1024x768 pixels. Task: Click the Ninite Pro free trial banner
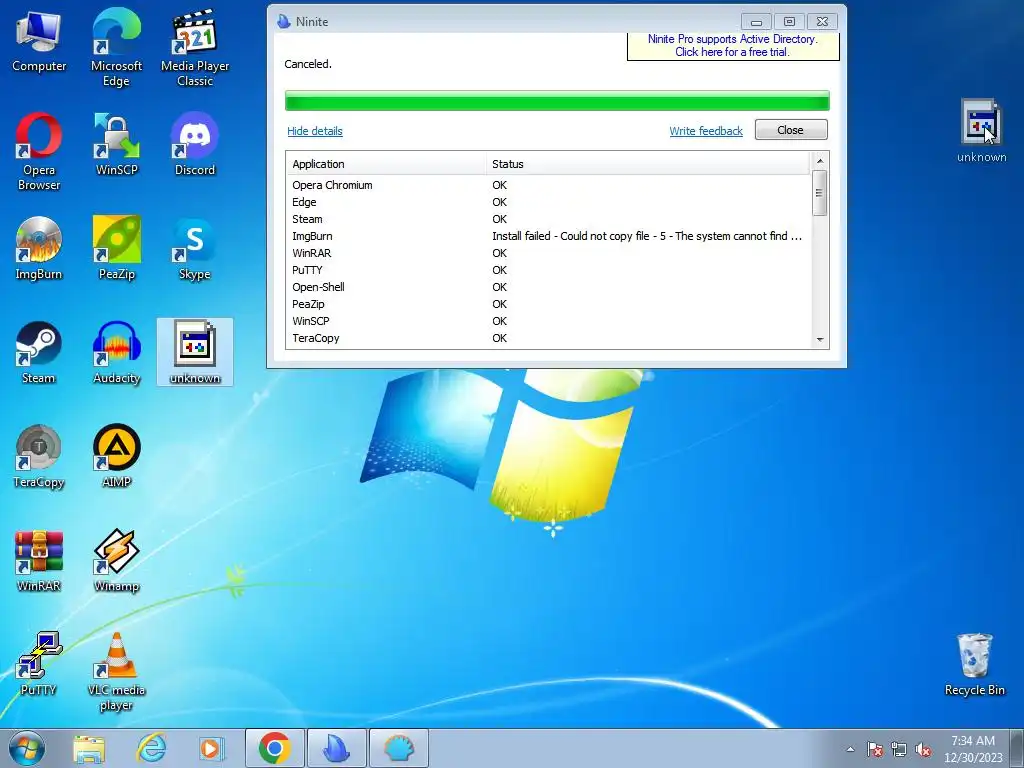(x=733, y=46)
